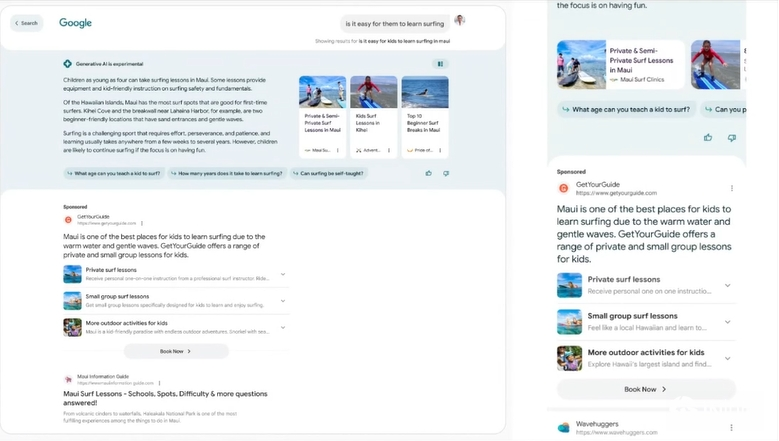
Task: Open Wavehuggers site icon
Action: pos(563,428)
